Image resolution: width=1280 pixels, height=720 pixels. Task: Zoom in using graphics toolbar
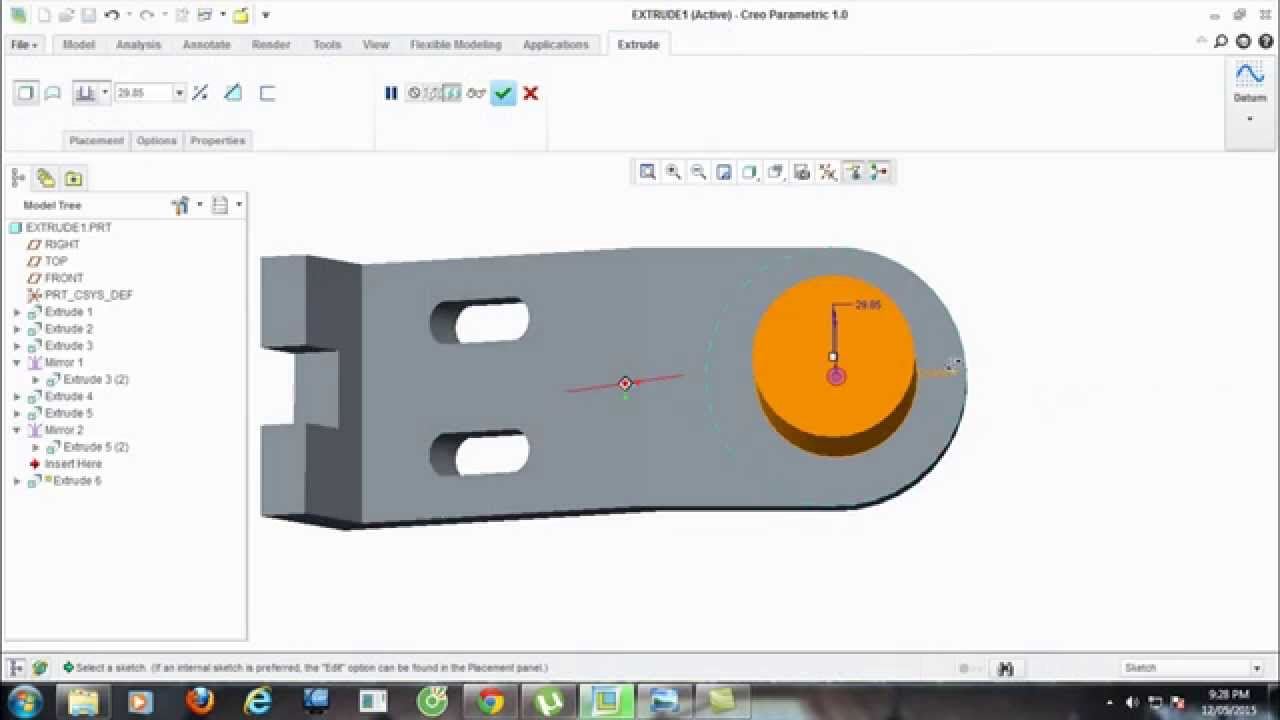tap(674, 172)
